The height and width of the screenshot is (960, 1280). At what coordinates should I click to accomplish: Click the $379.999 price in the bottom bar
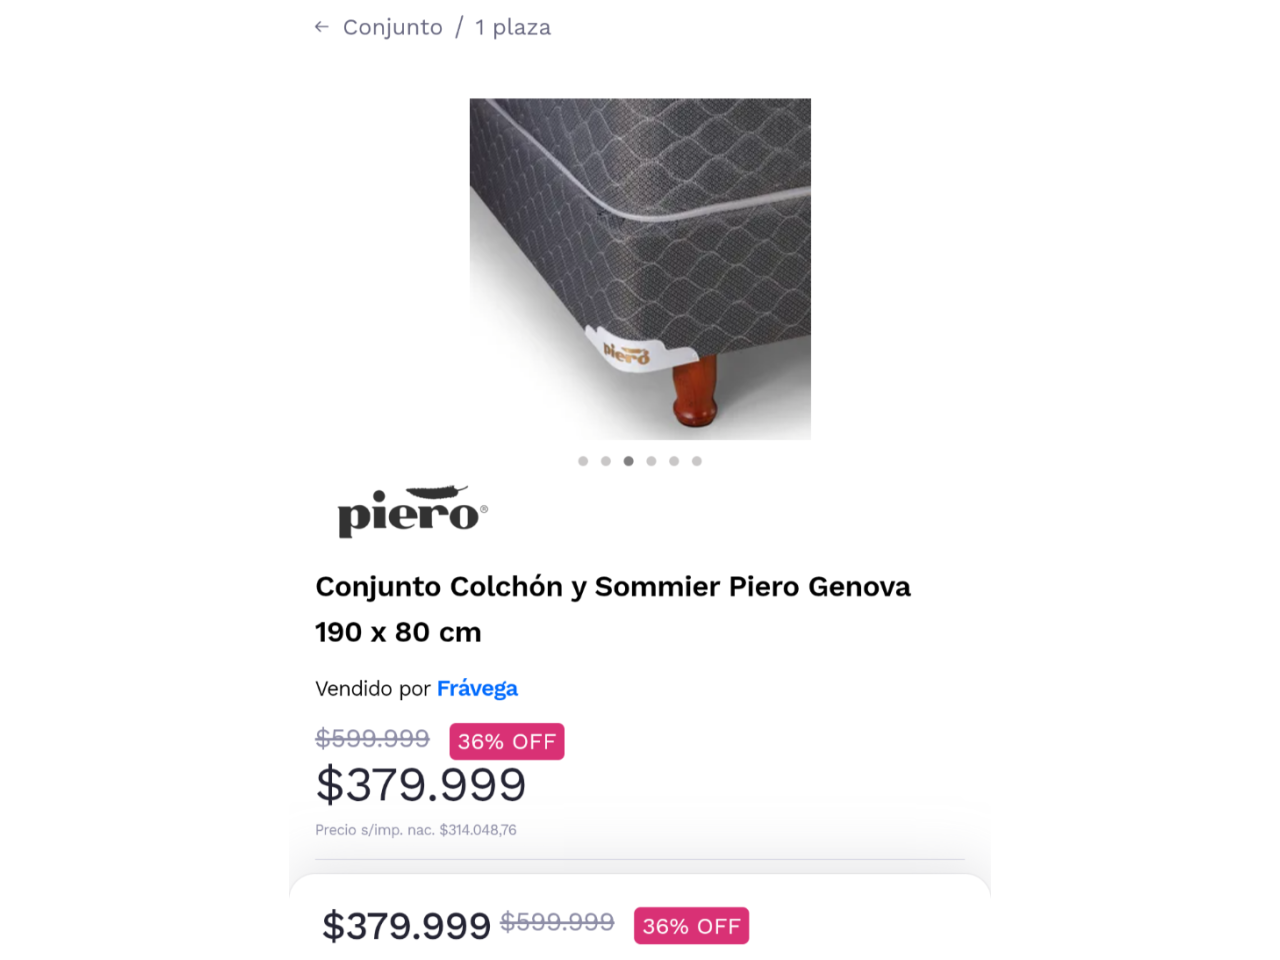406,926
